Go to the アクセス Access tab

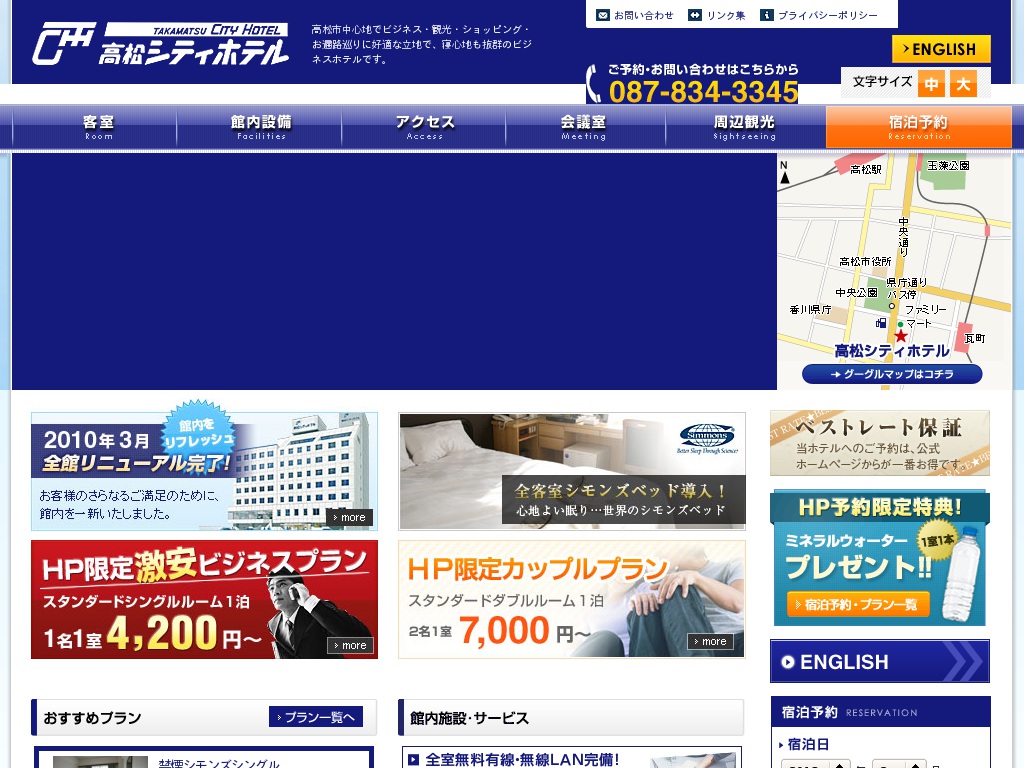click(x=424, y=127)
